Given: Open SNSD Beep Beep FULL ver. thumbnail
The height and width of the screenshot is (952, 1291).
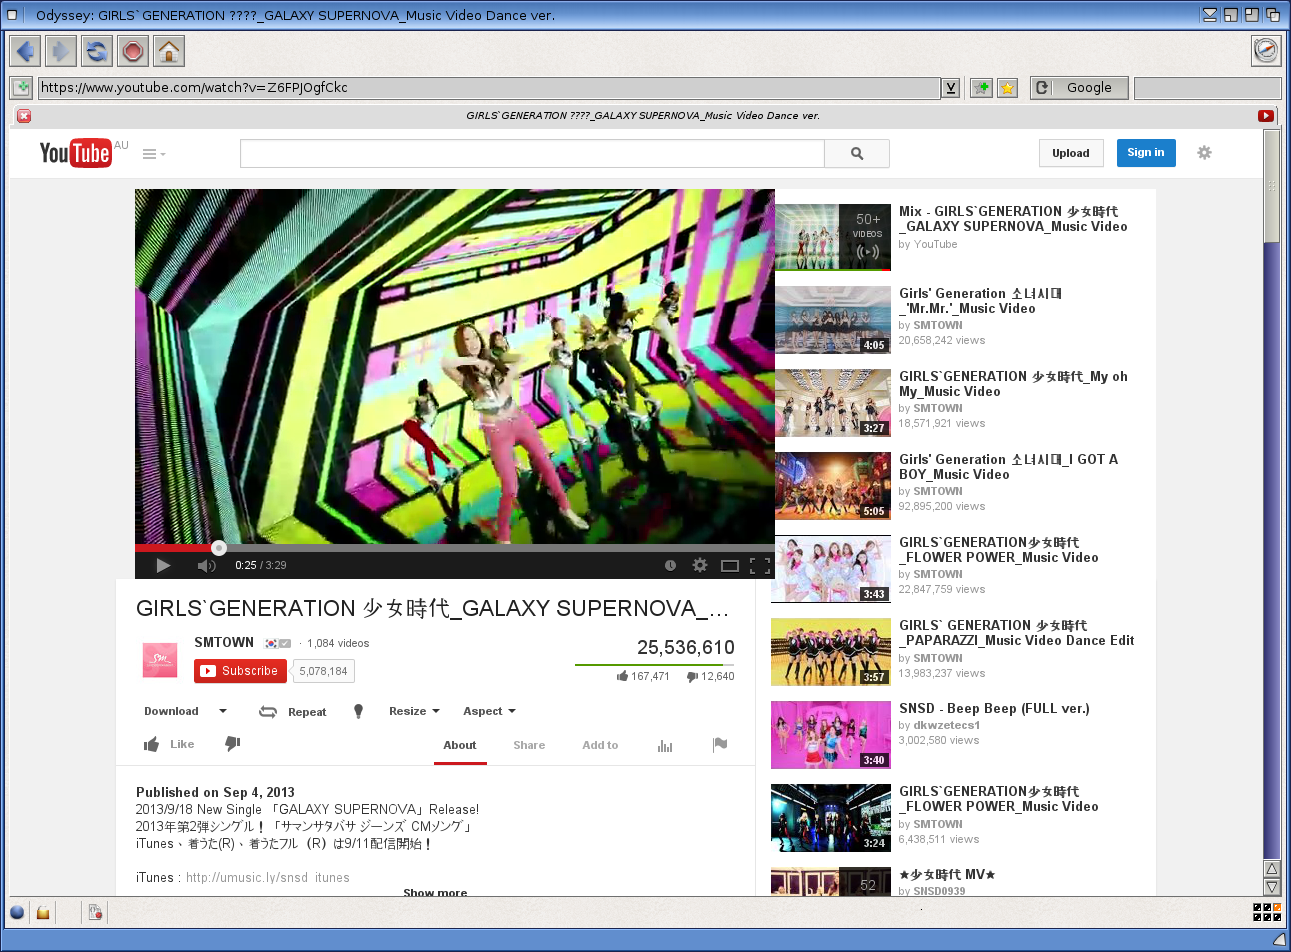Looking at the screenshot, I should pos(831,735).
